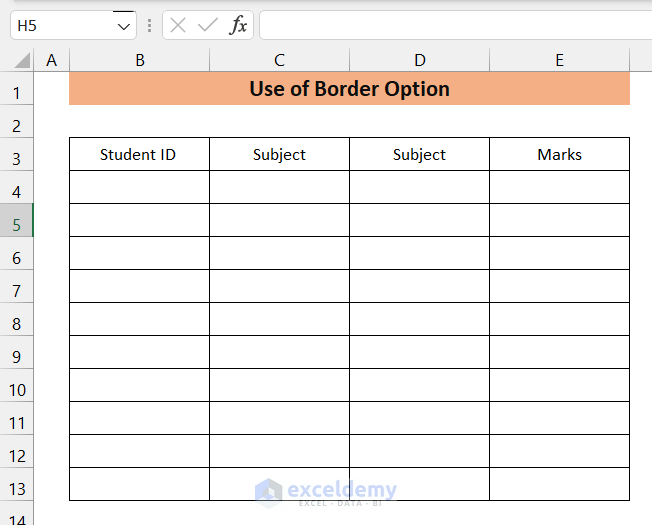Select row 8 header
Screen dimensions: 652x525
point(16,320)
